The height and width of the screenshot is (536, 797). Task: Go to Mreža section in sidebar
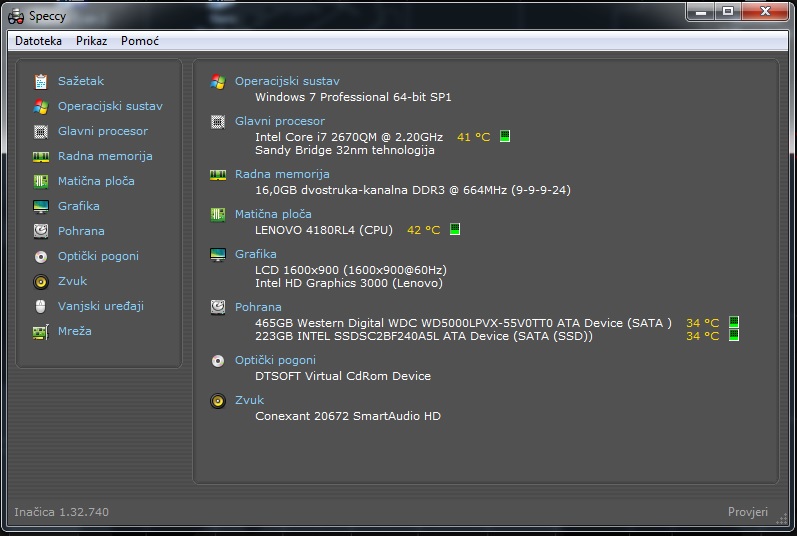pos(75,331)
